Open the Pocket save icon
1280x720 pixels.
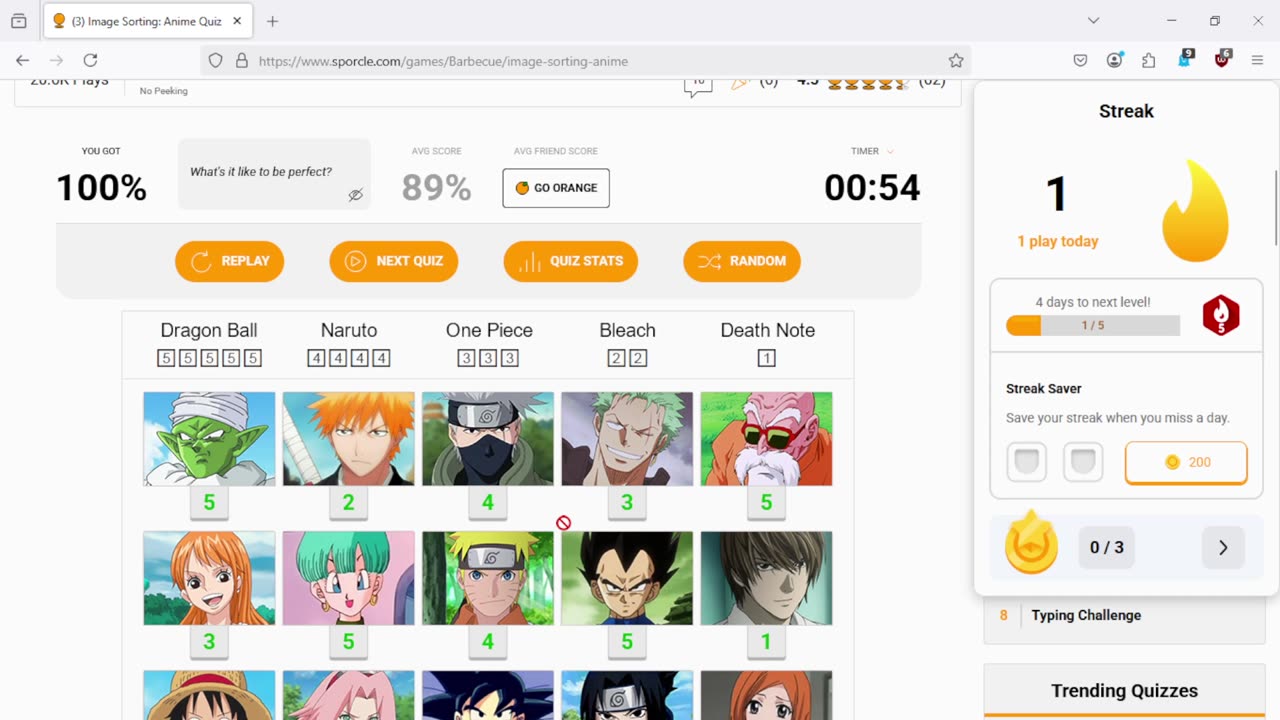pos(1080,60)
